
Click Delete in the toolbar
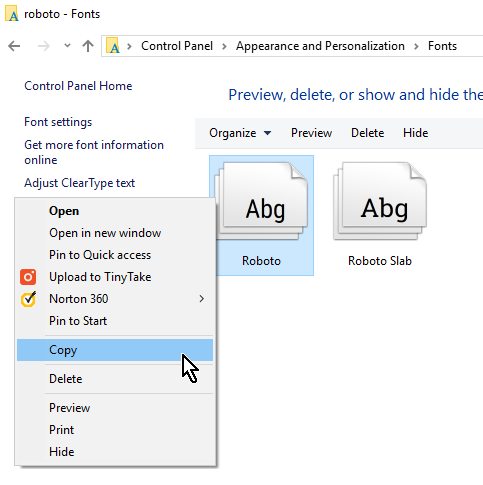[367, 133]
